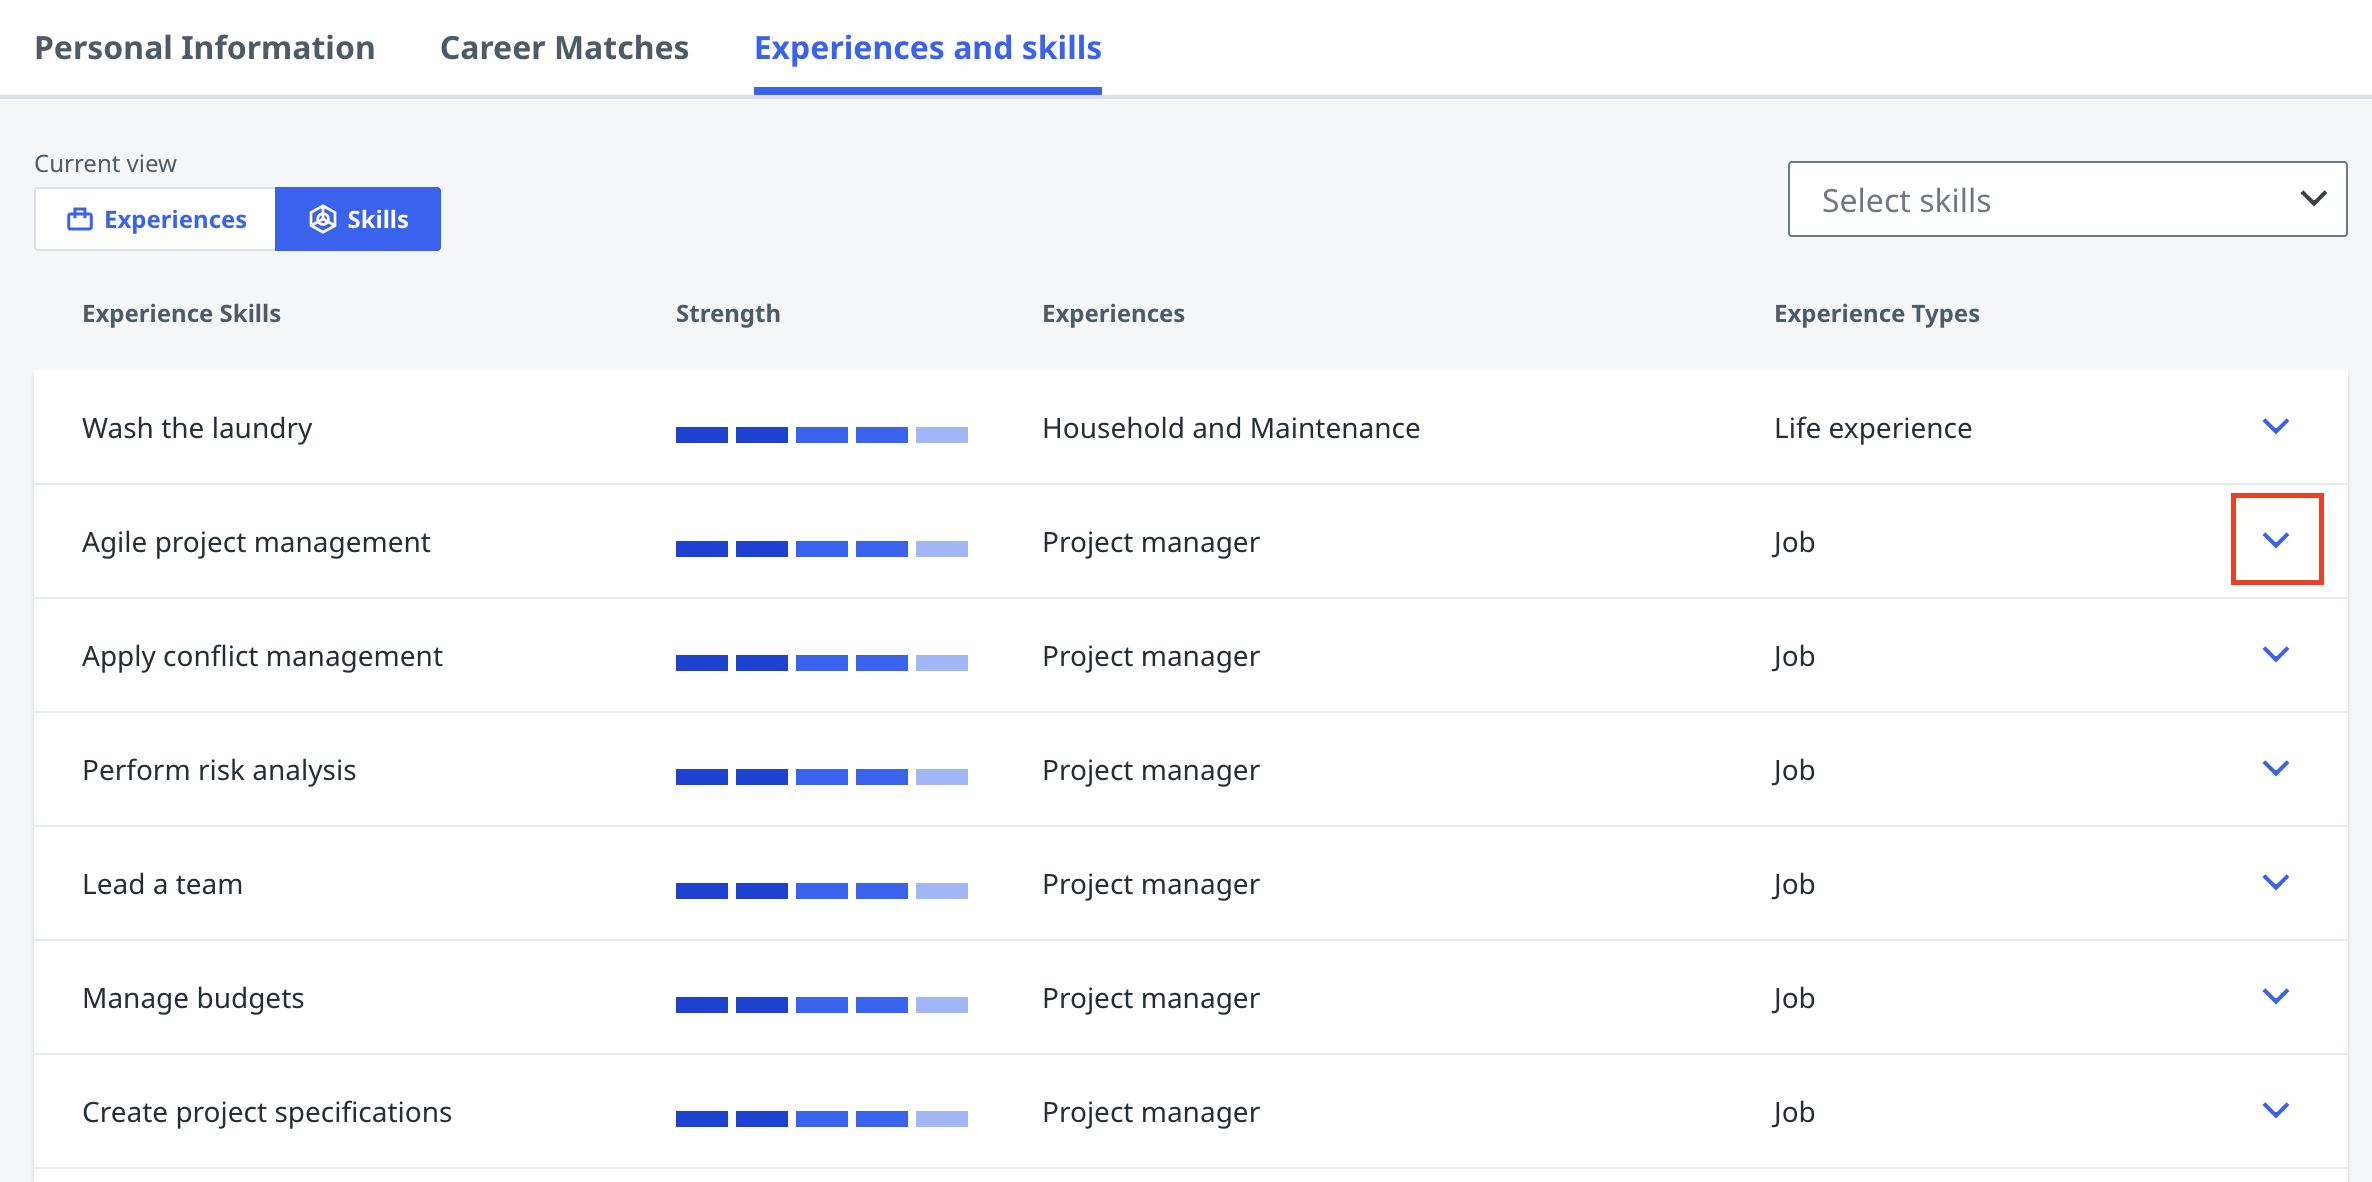Screen dimensions: 2372x1182
Task: Click the Agile project management skill name
Action: coord(256,542)
